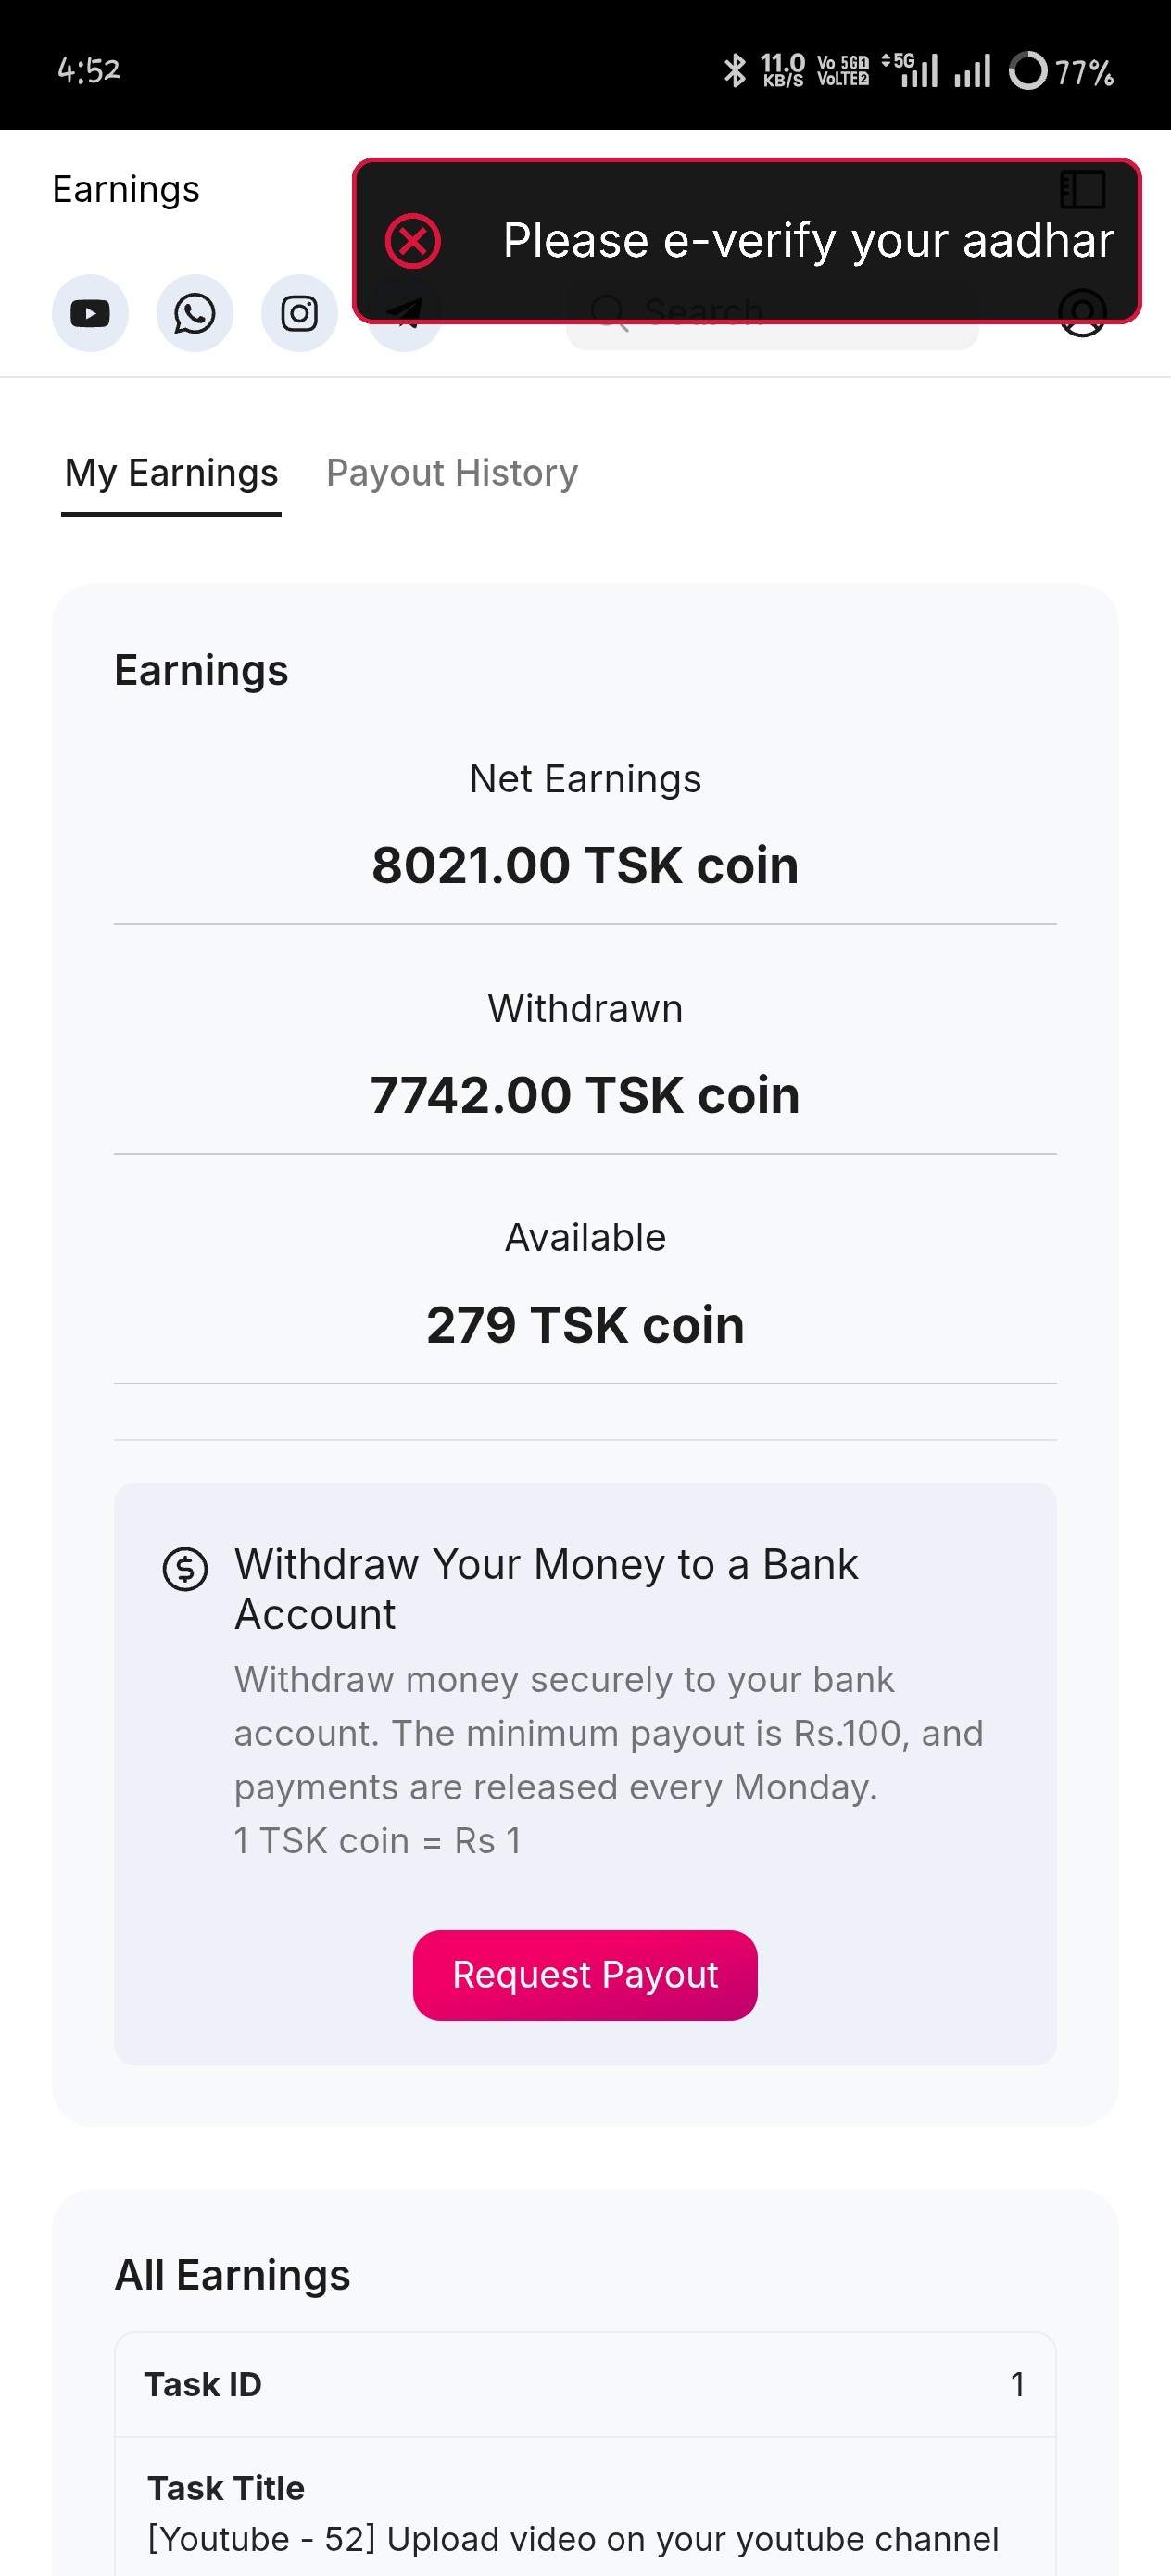Open the Youtube - 52 upload video task

[573, 2538]
